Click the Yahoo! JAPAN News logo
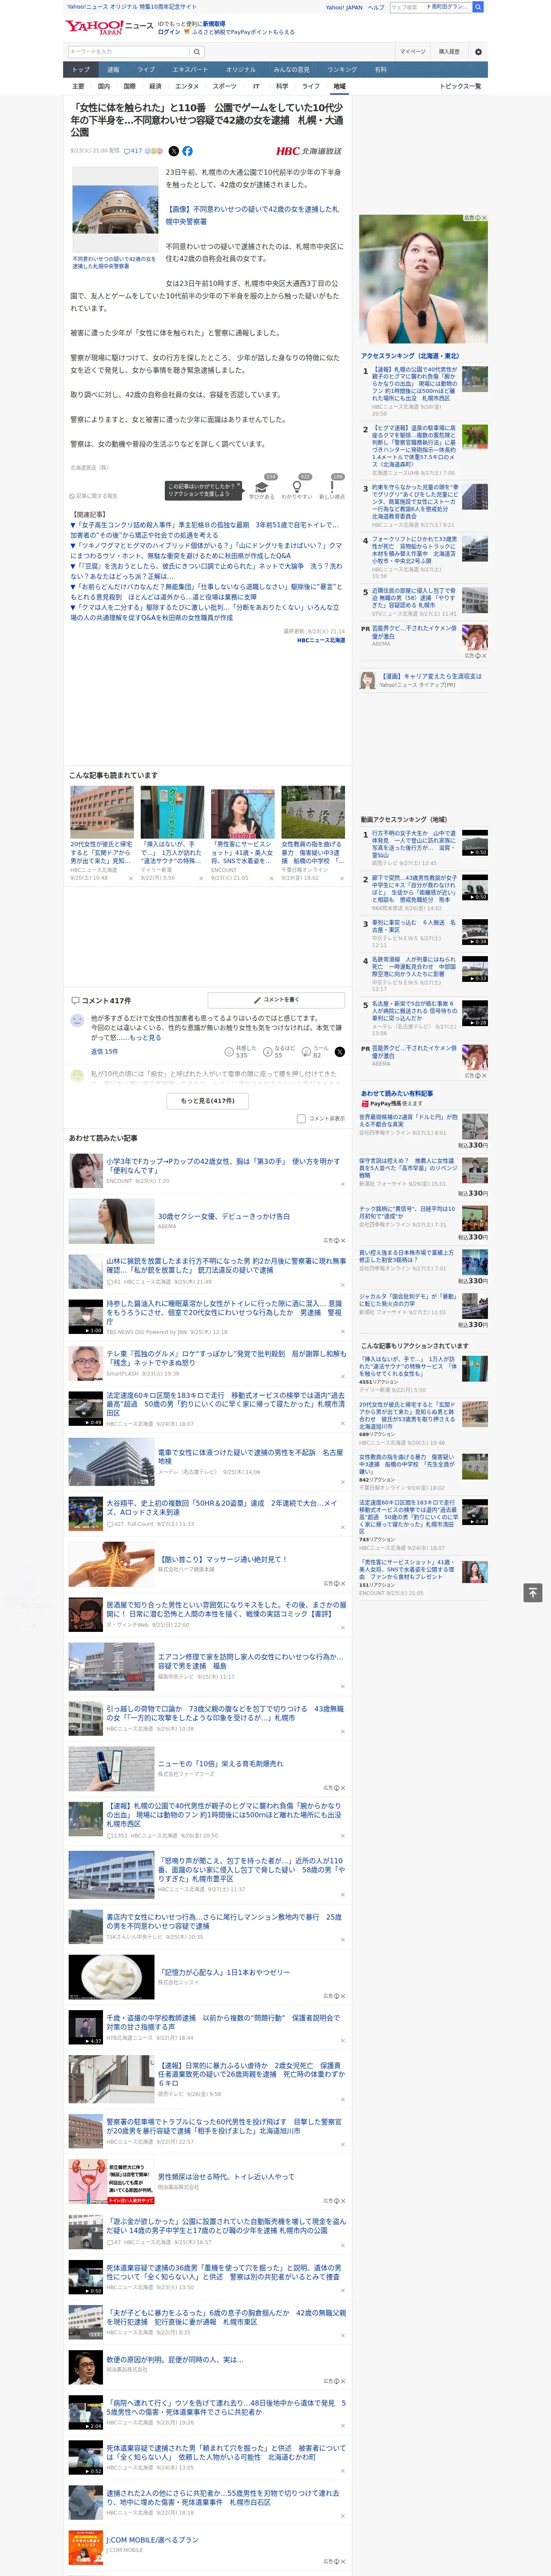The image size is (551, 2576). click(x=110, y=27)
